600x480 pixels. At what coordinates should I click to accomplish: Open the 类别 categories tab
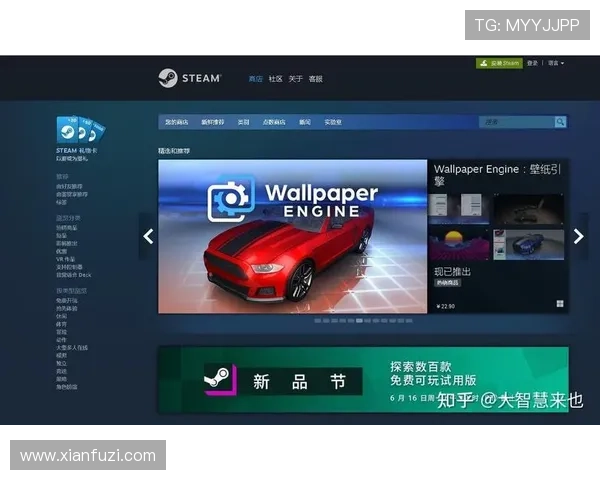243,122
